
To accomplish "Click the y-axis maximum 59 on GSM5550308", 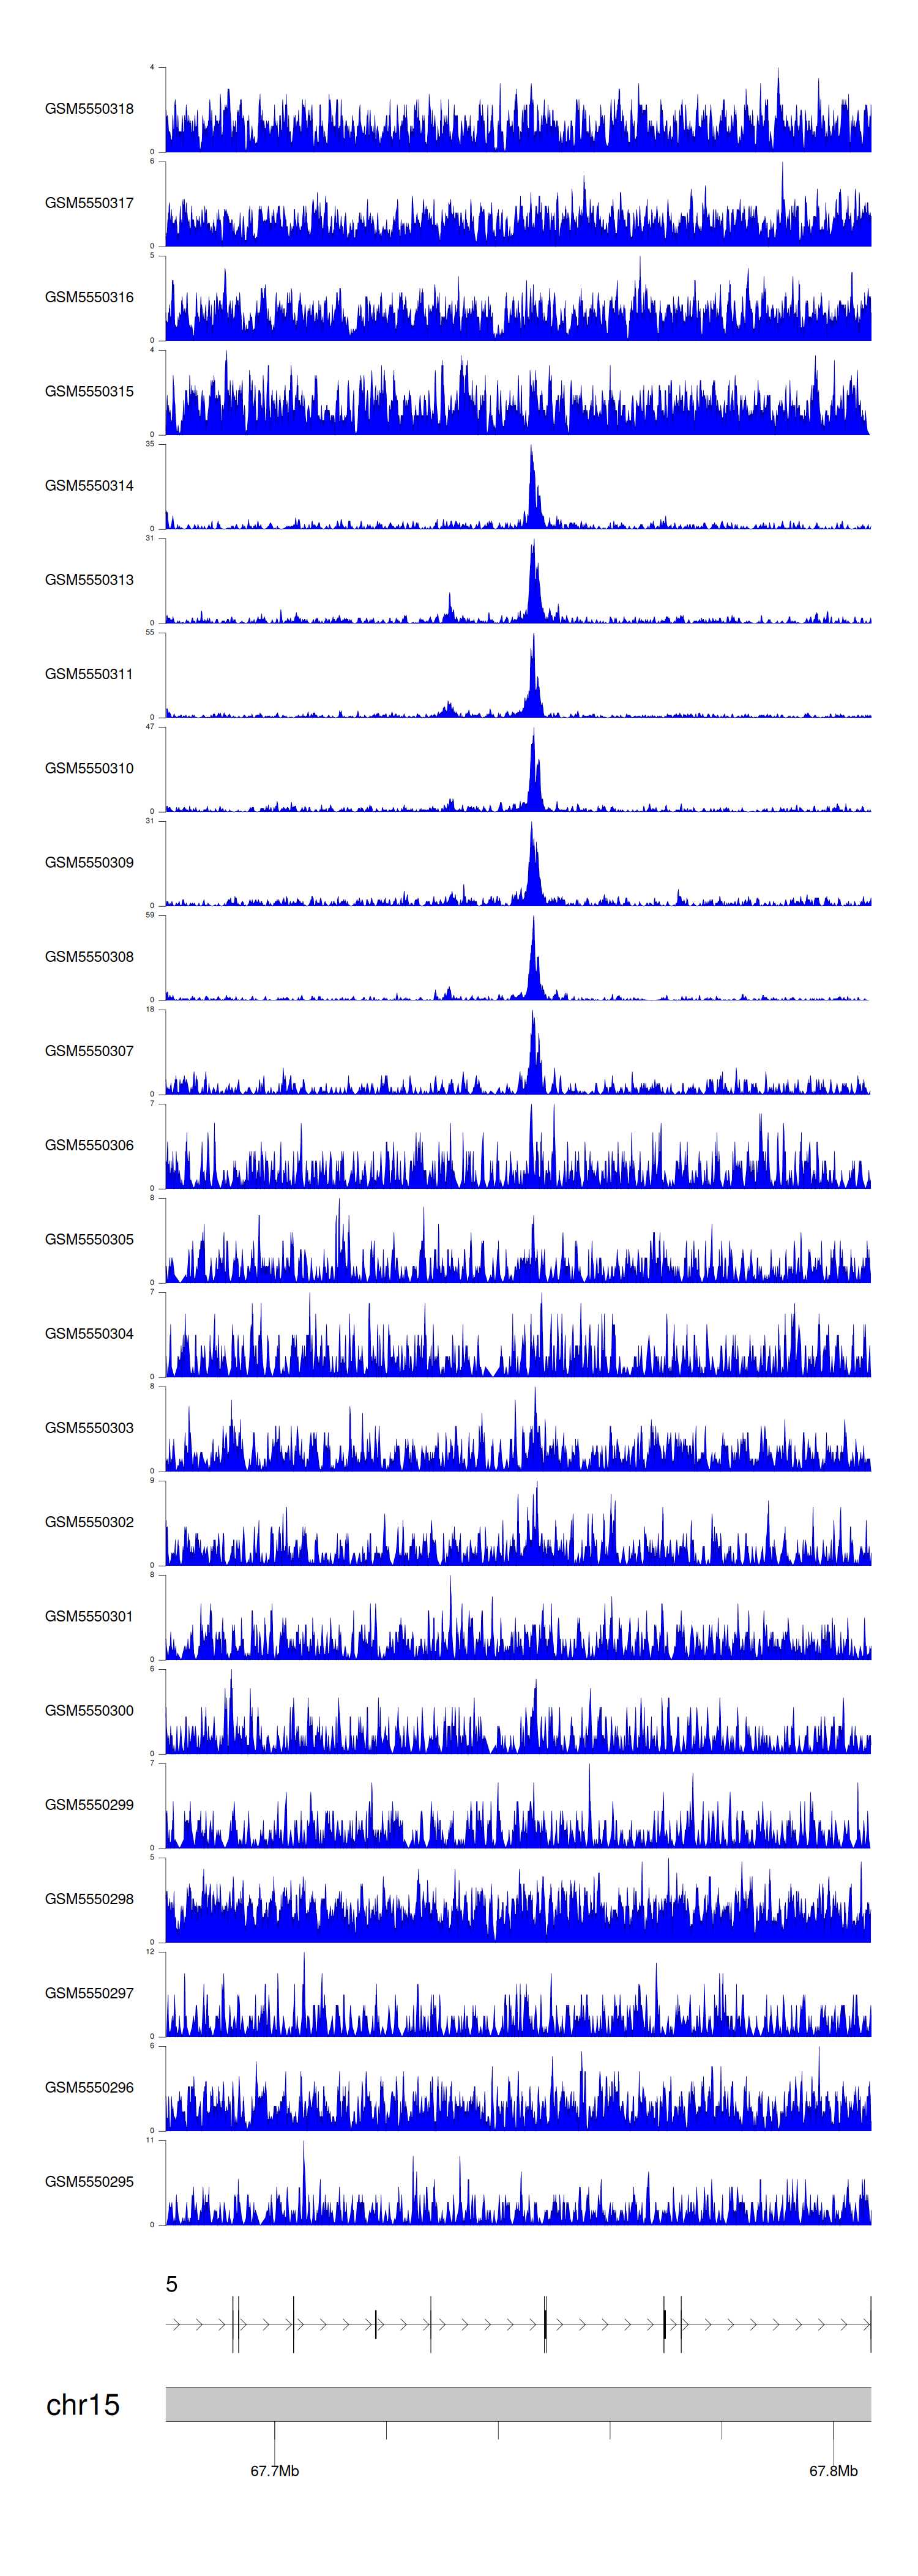I will click(150, 915).
